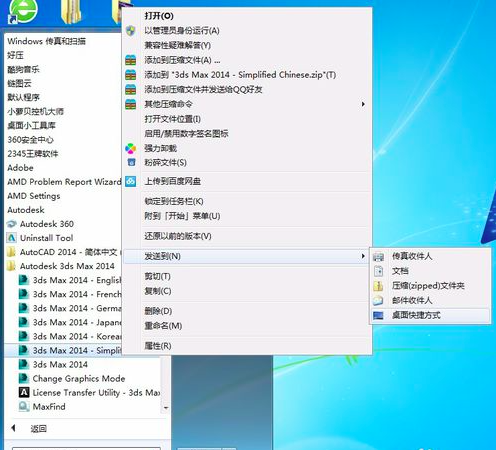Image resolution: width=496 pixels, height=450 pixels.
Task: Click the desktop shortcut monitor icon
Action: (378, 315)
